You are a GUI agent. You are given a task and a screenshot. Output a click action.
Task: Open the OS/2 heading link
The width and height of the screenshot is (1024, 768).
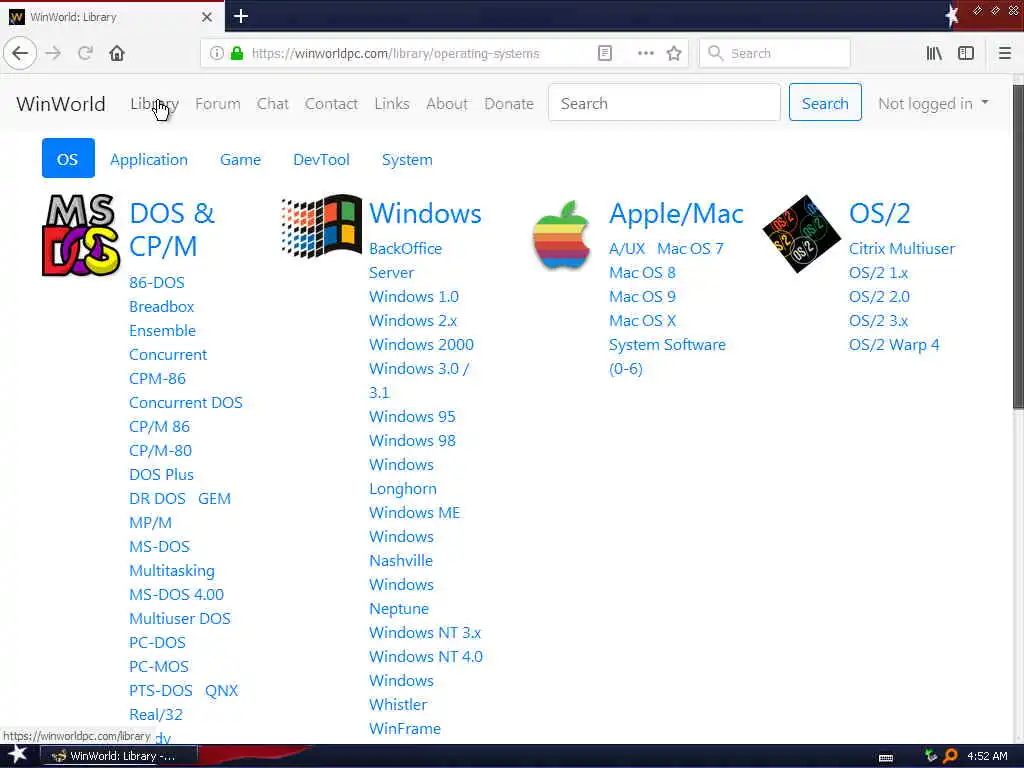tap(879, 213)
